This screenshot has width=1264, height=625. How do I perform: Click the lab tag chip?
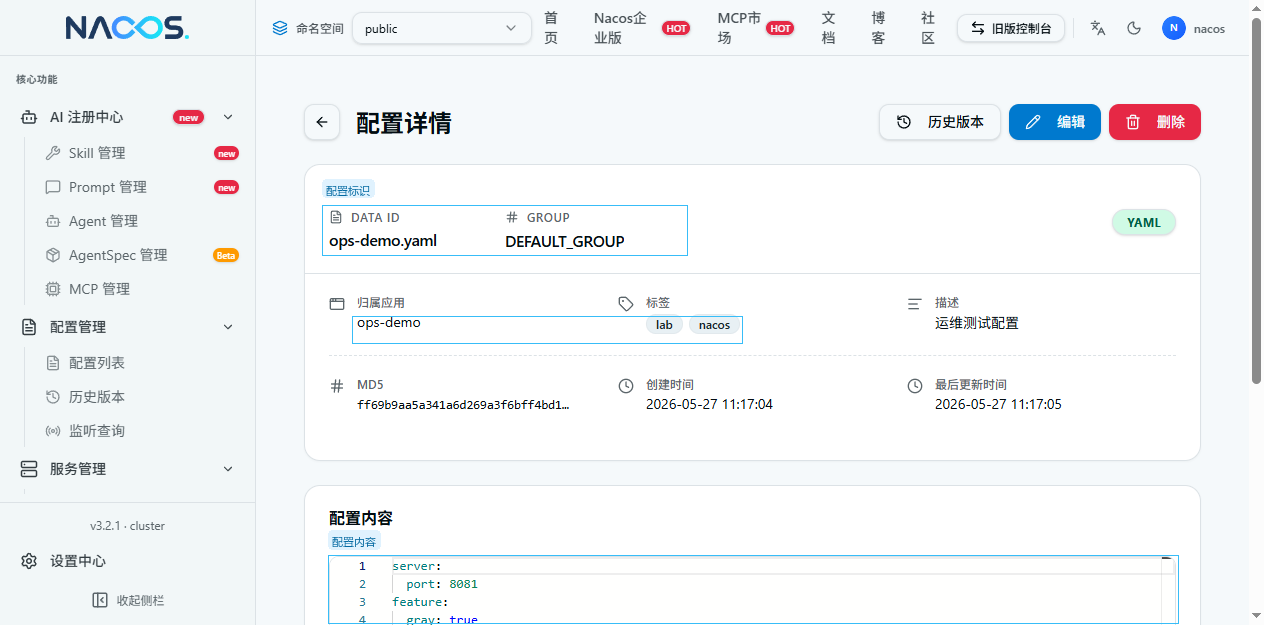(x=664, y=325)
